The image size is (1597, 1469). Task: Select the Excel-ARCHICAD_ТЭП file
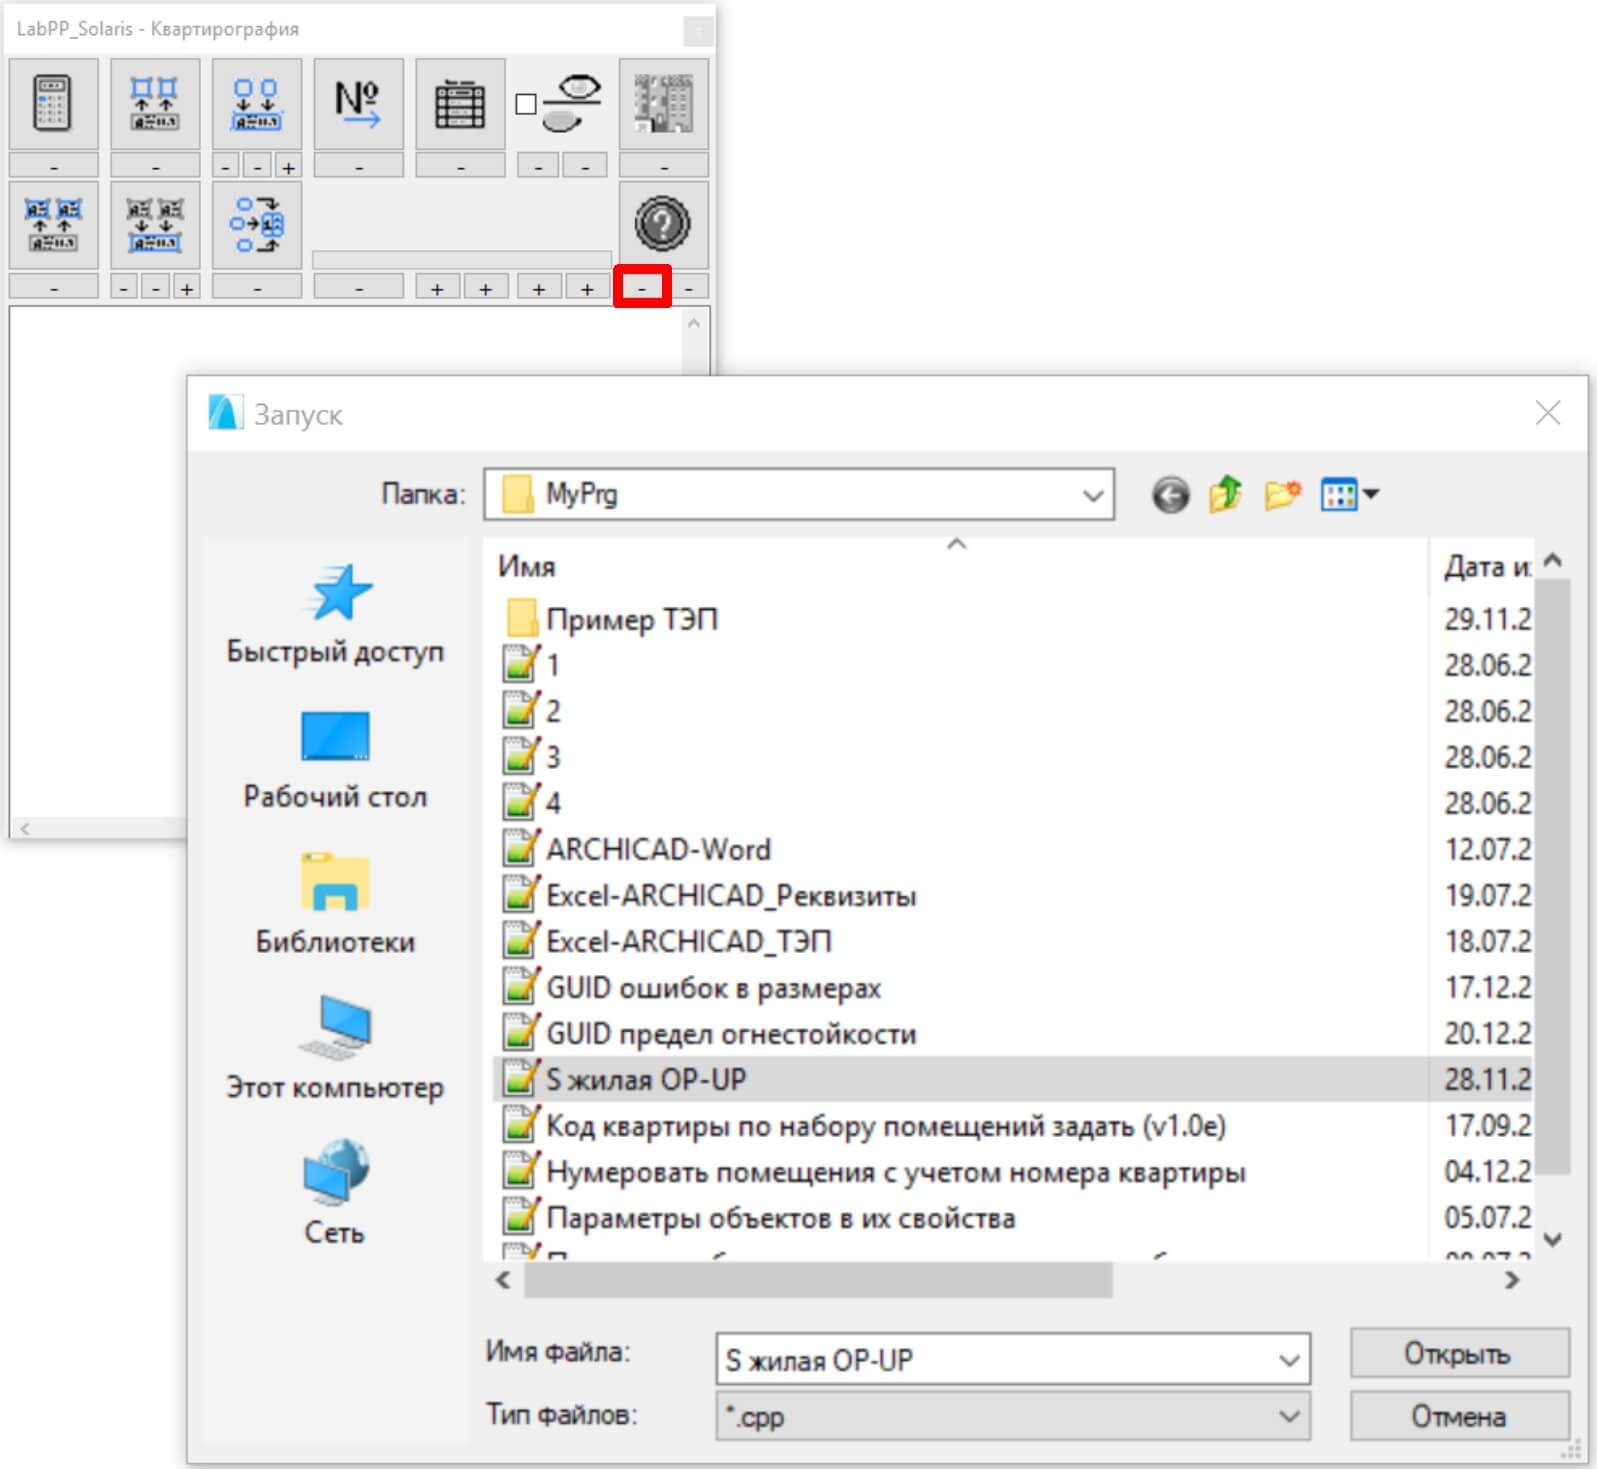[x=668, y=941]
